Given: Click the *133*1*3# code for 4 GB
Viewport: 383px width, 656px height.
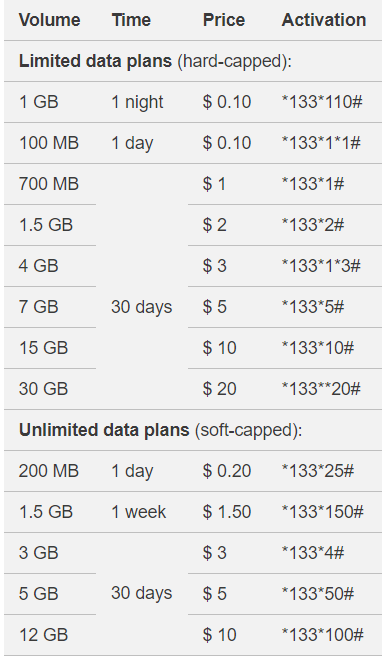Looking at the screenshot, I should point(321,266).
